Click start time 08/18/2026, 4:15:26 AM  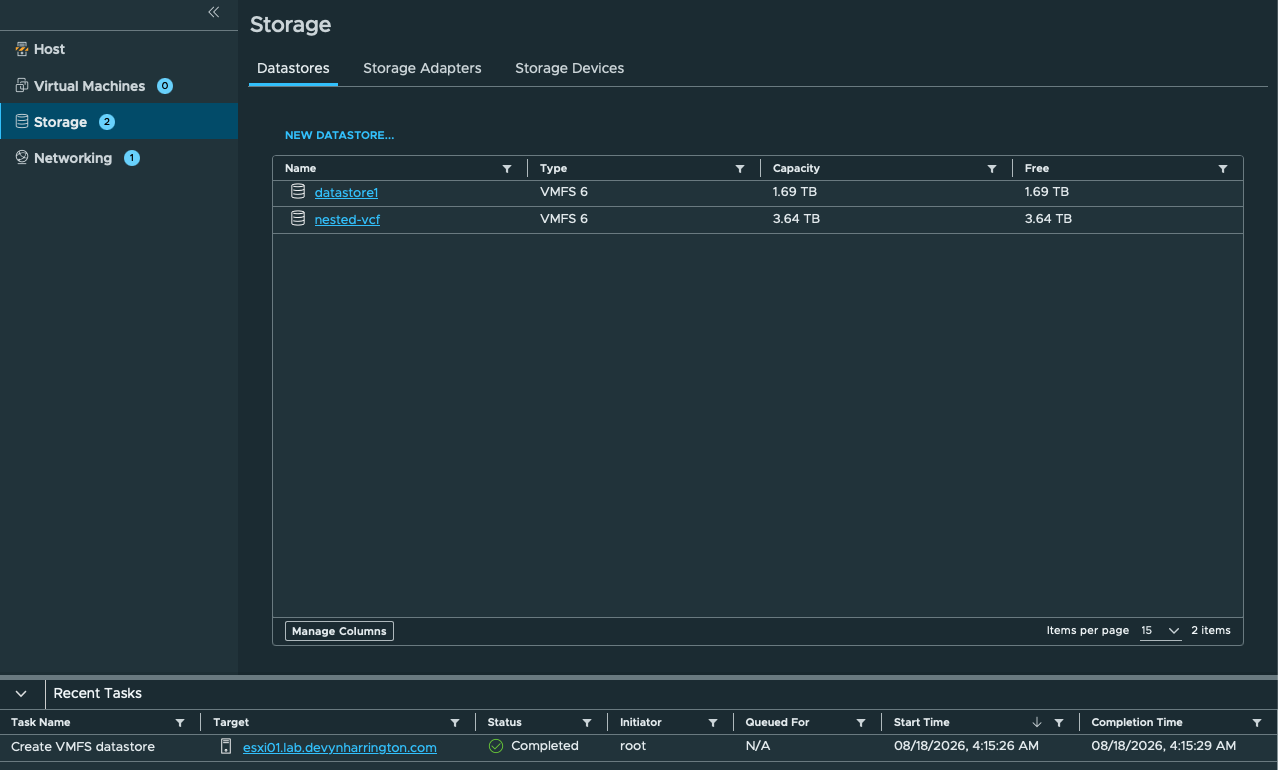tap(966, 746)
